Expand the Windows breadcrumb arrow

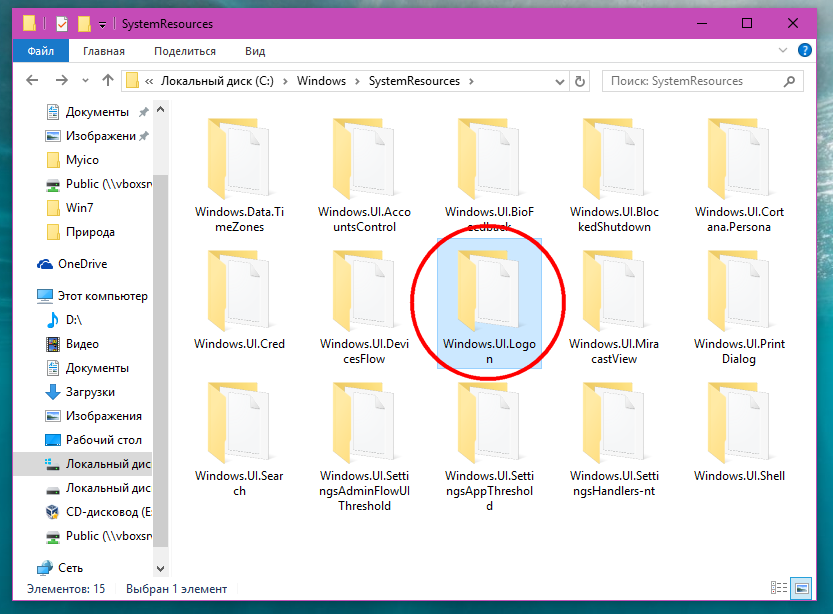[x=357, y=81]
